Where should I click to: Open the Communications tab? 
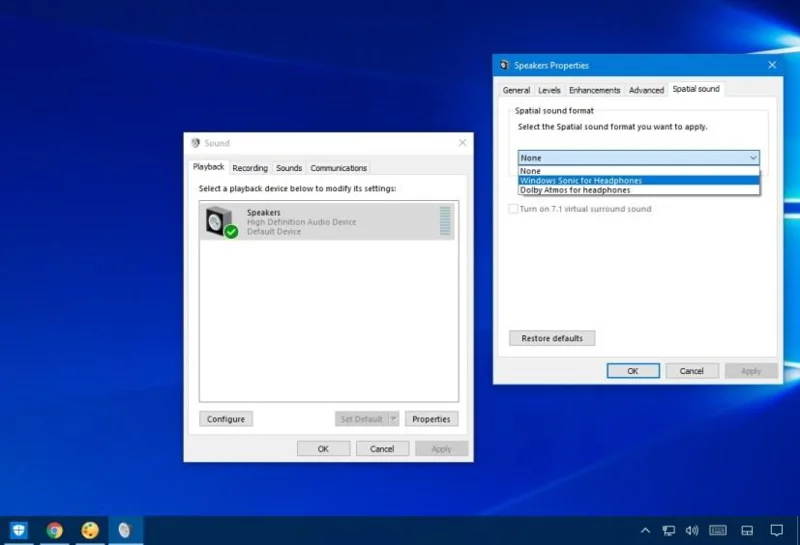[338, 168]
